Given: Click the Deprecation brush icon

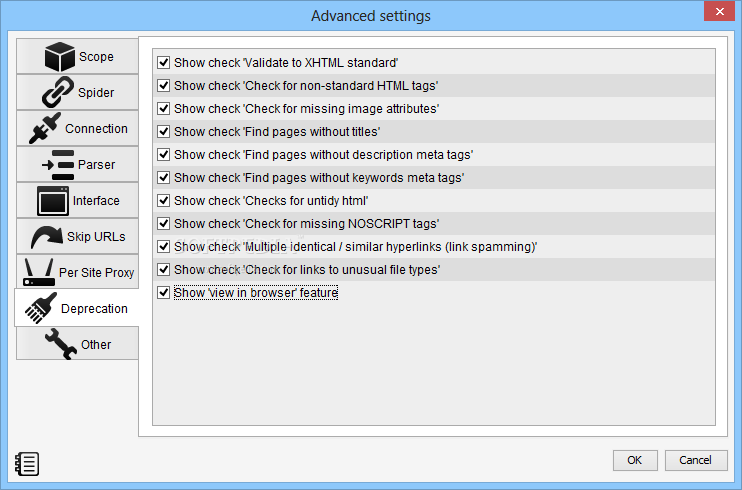Looking at the screenshot, I should pos(41,308).
